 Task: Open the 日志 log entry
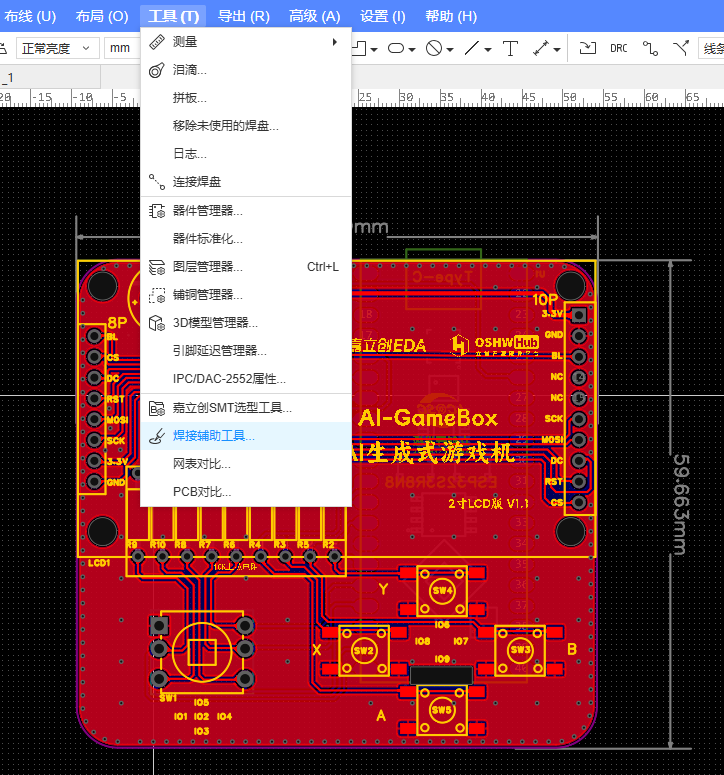pos(246,154)
